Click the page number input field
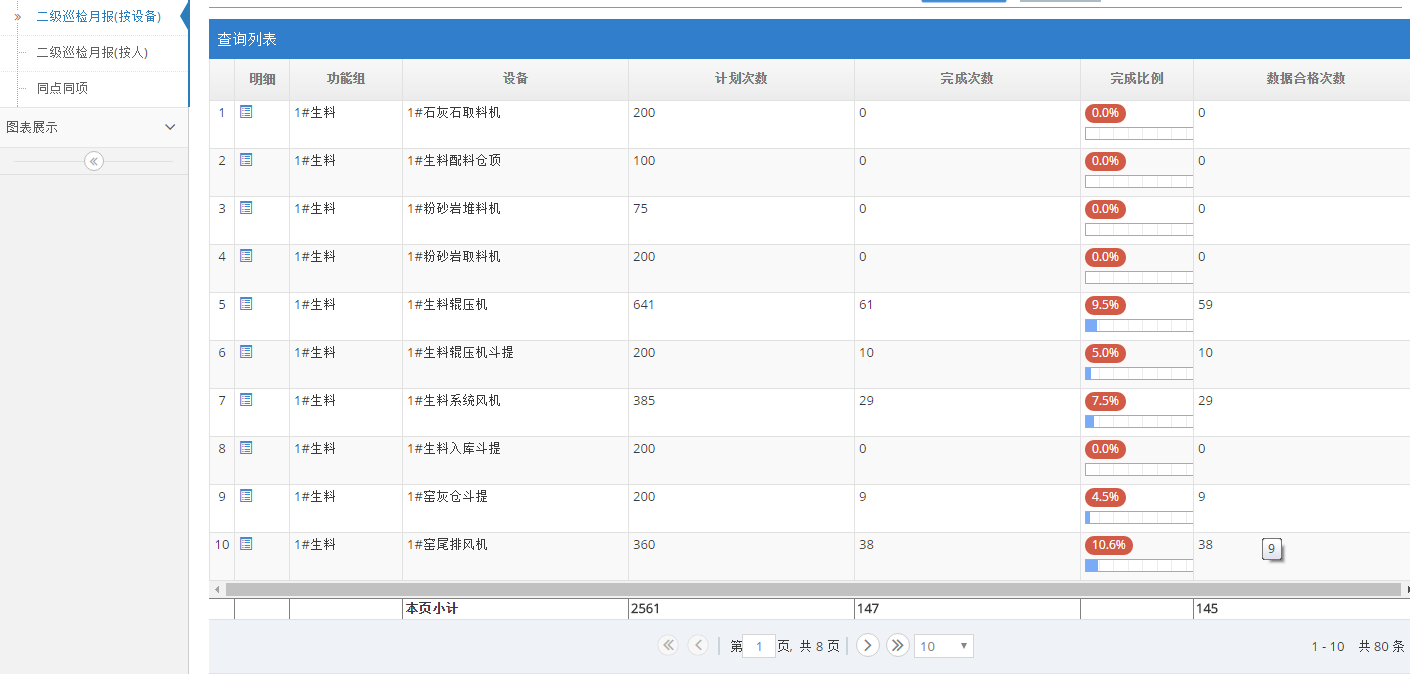The width and height of the screenshot is (1410, 674). click(x=759, y=647)
